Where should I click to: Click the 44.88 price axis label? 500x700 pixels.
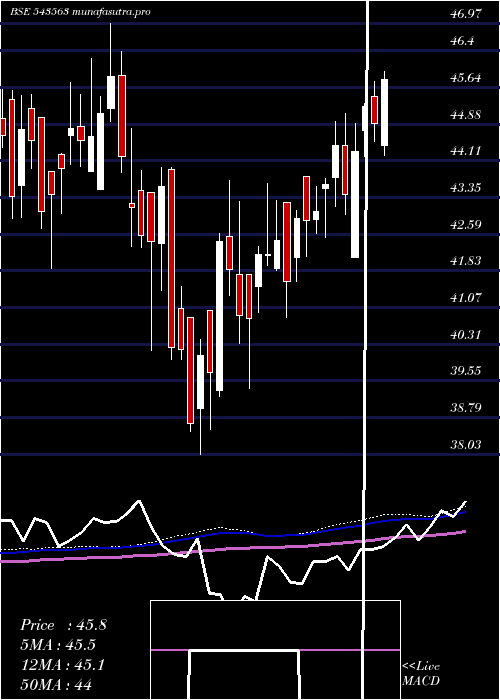466,115
